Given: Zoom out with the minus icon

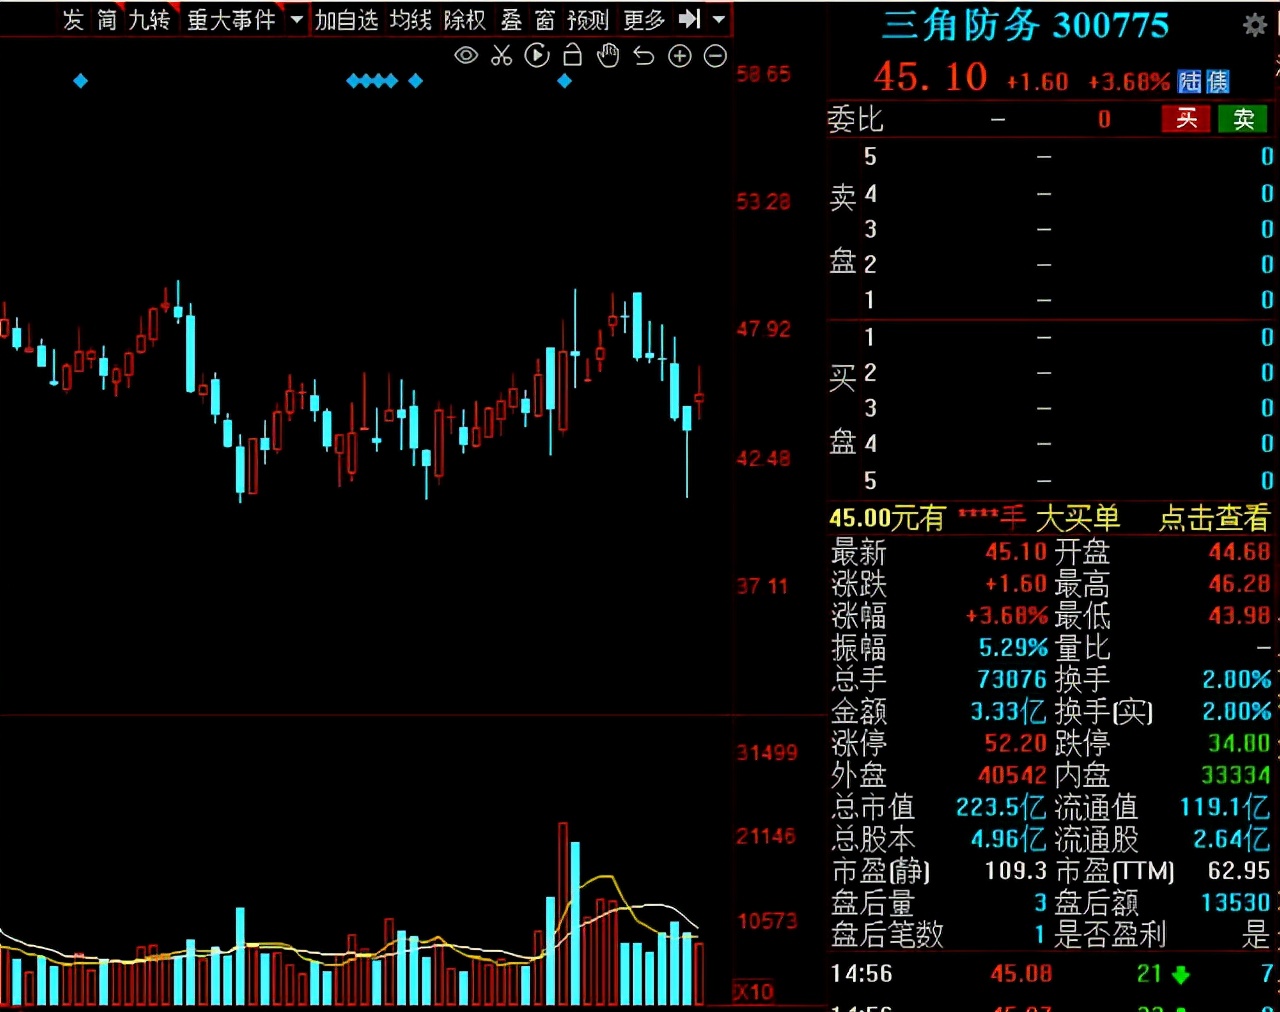Looking at the screenshot, I should click(x=715, y=57).
